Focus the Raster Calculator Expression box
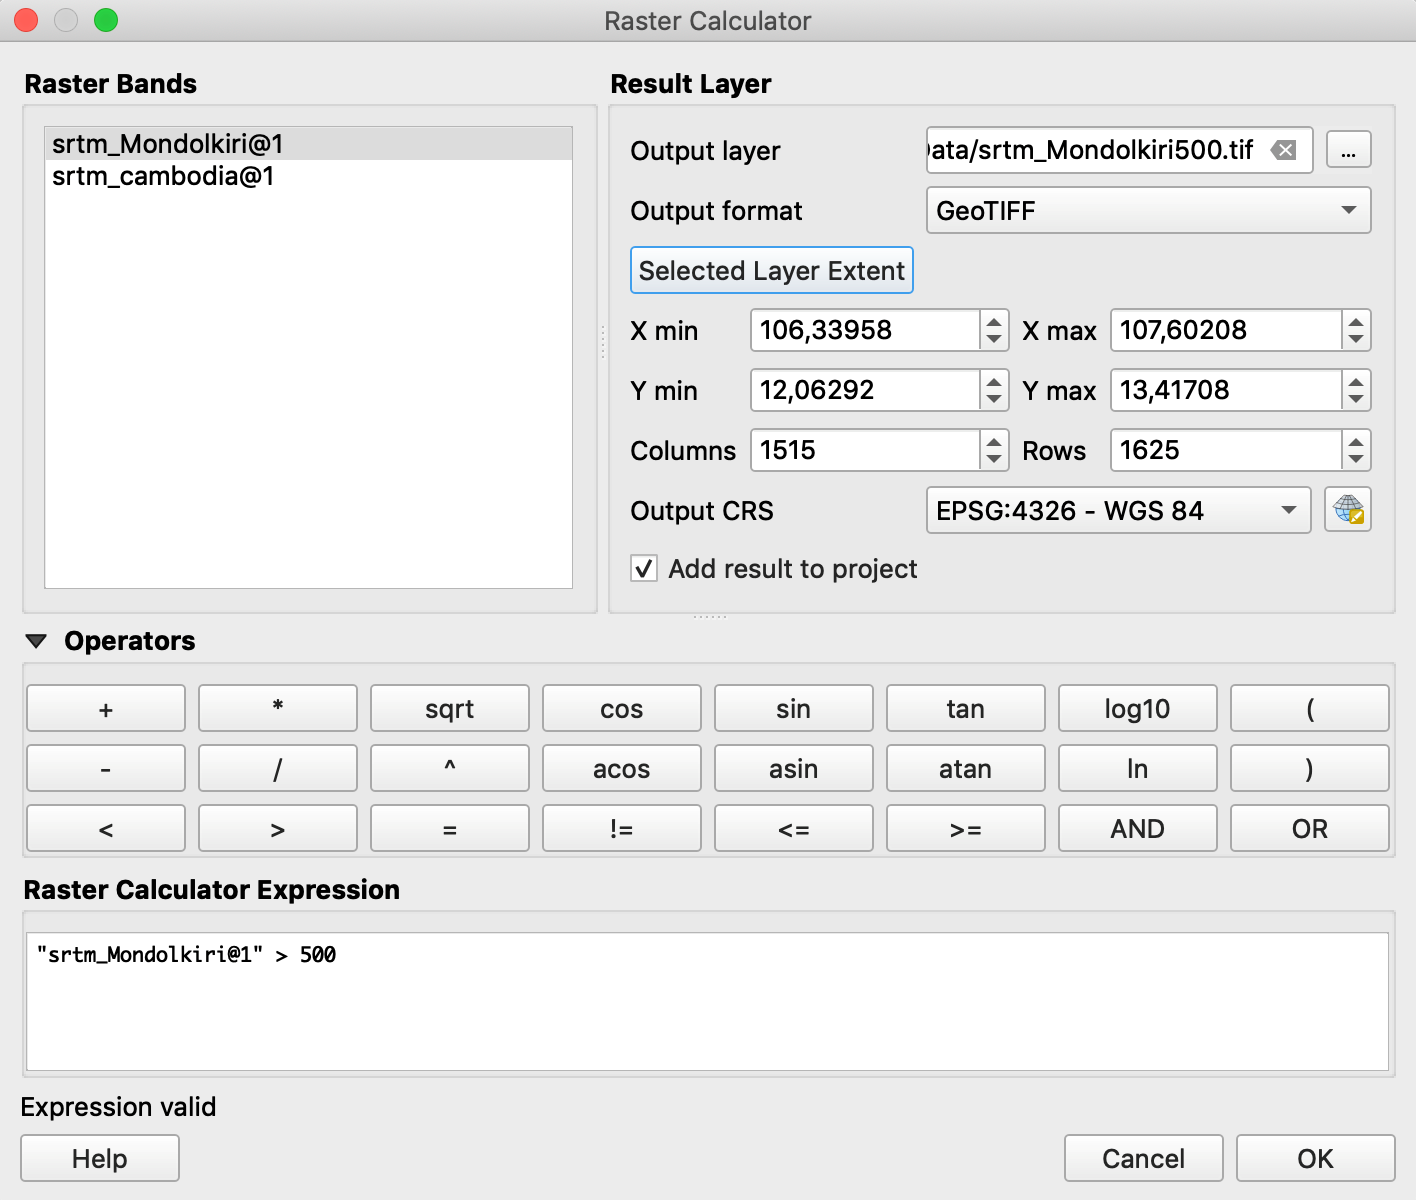 (707, 1001)
